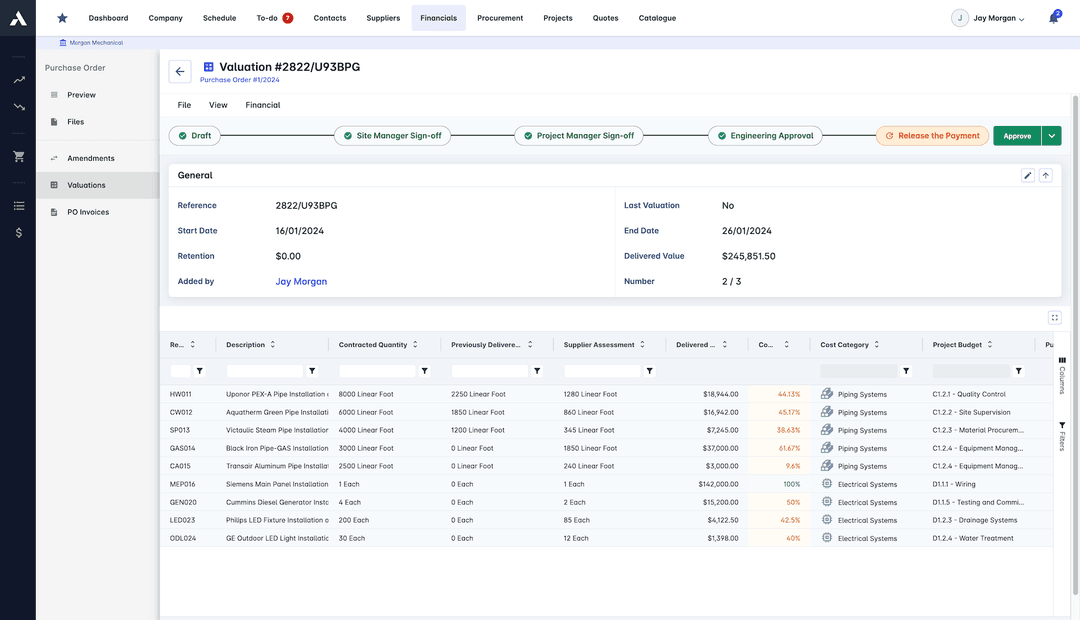Edit the General section using the pencil icon
Image resolution: width=1080 pixels, height=620 pixels.
pyautogui.click(x=1027, y=174)
